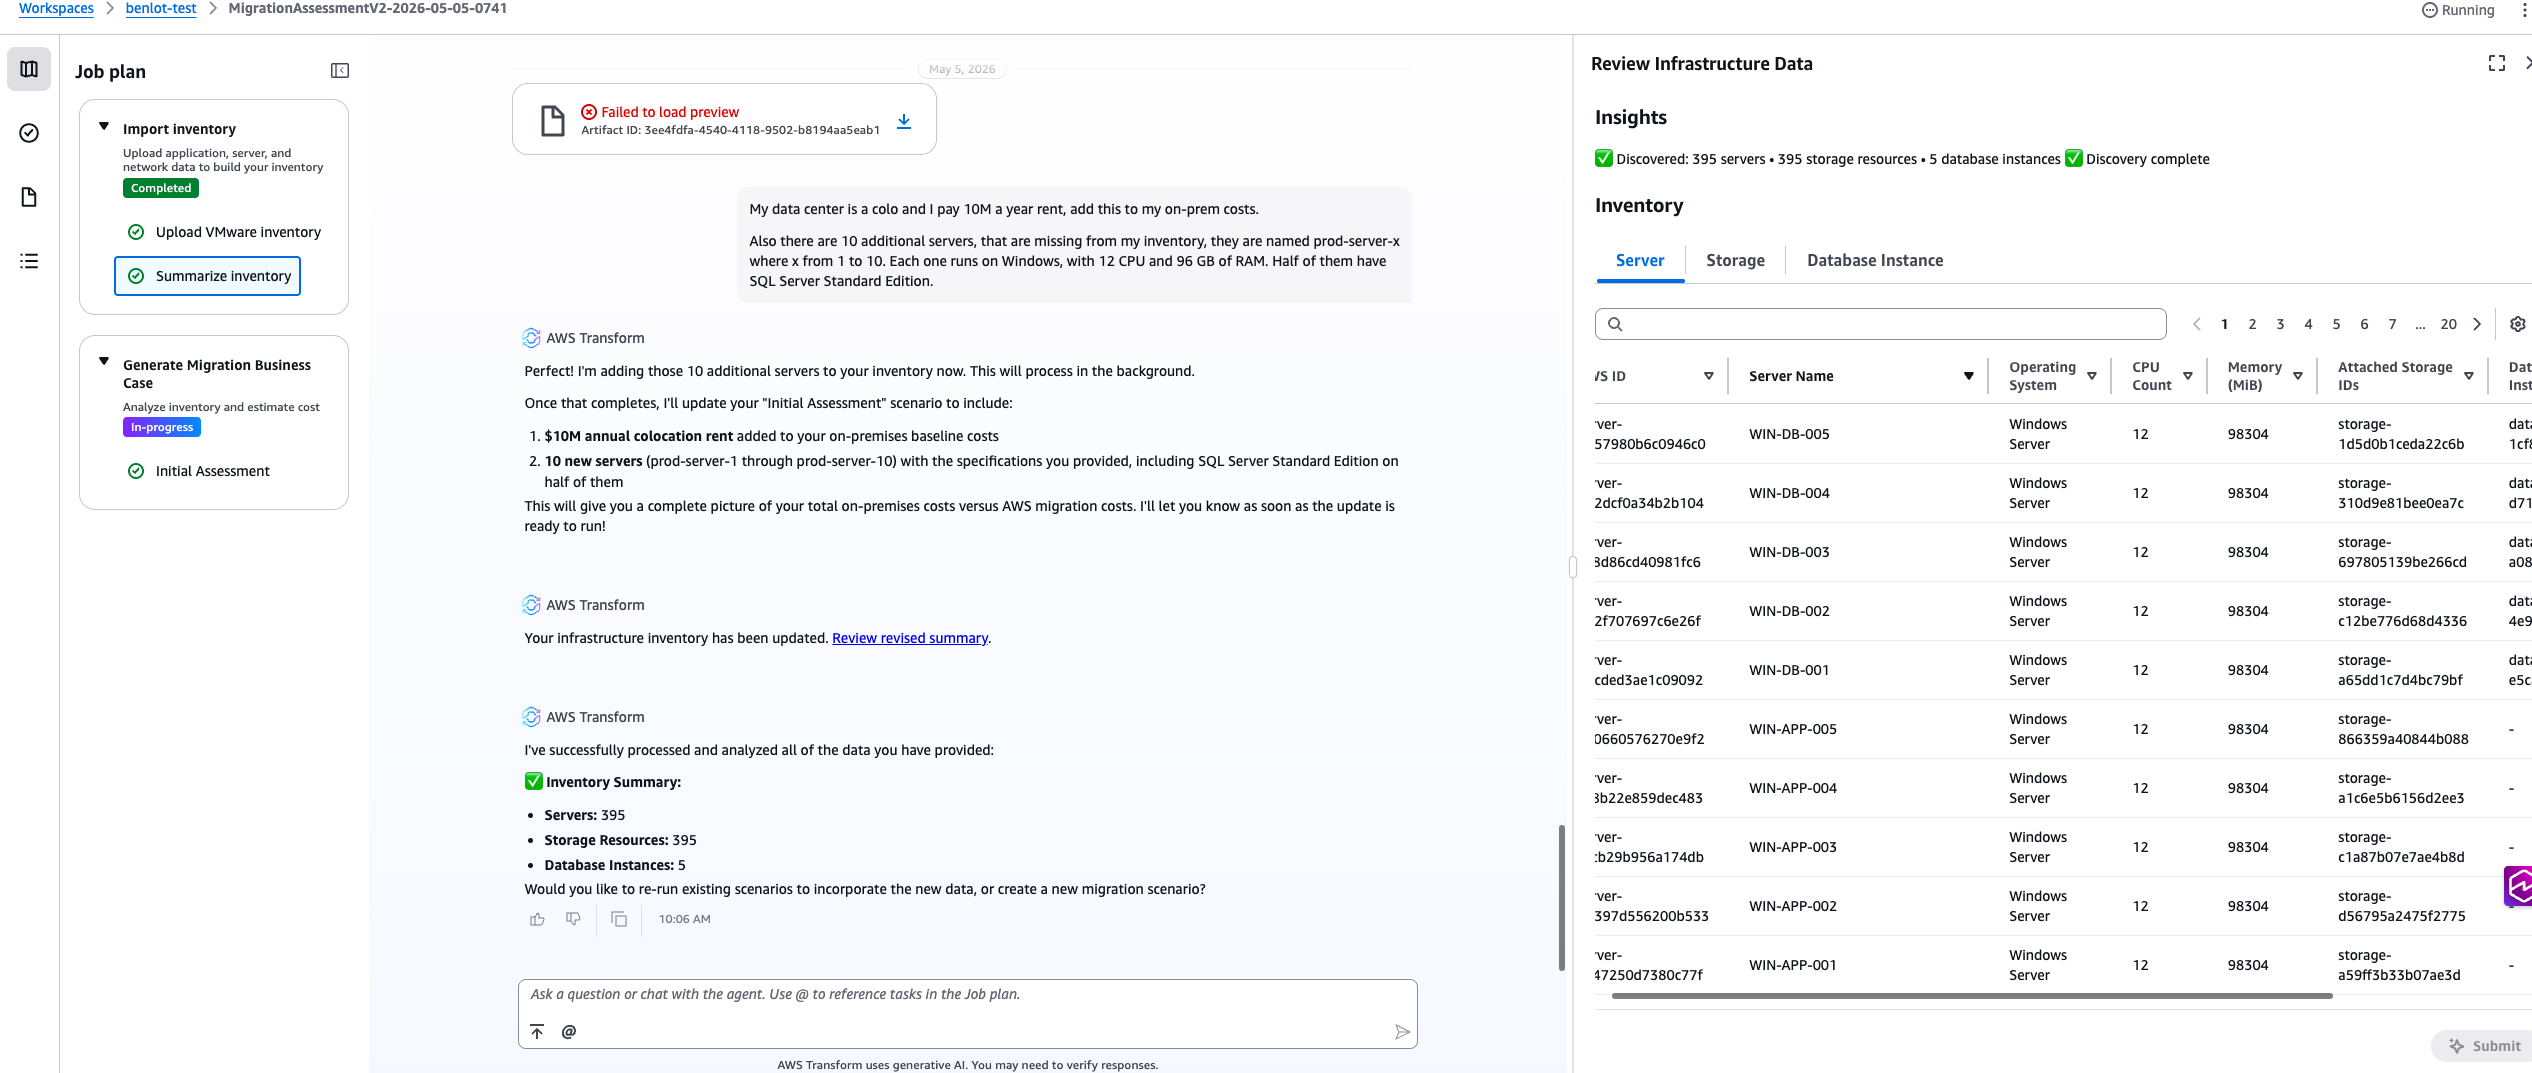Click the floating assistant widget icon

click(x=2518, y=886)
